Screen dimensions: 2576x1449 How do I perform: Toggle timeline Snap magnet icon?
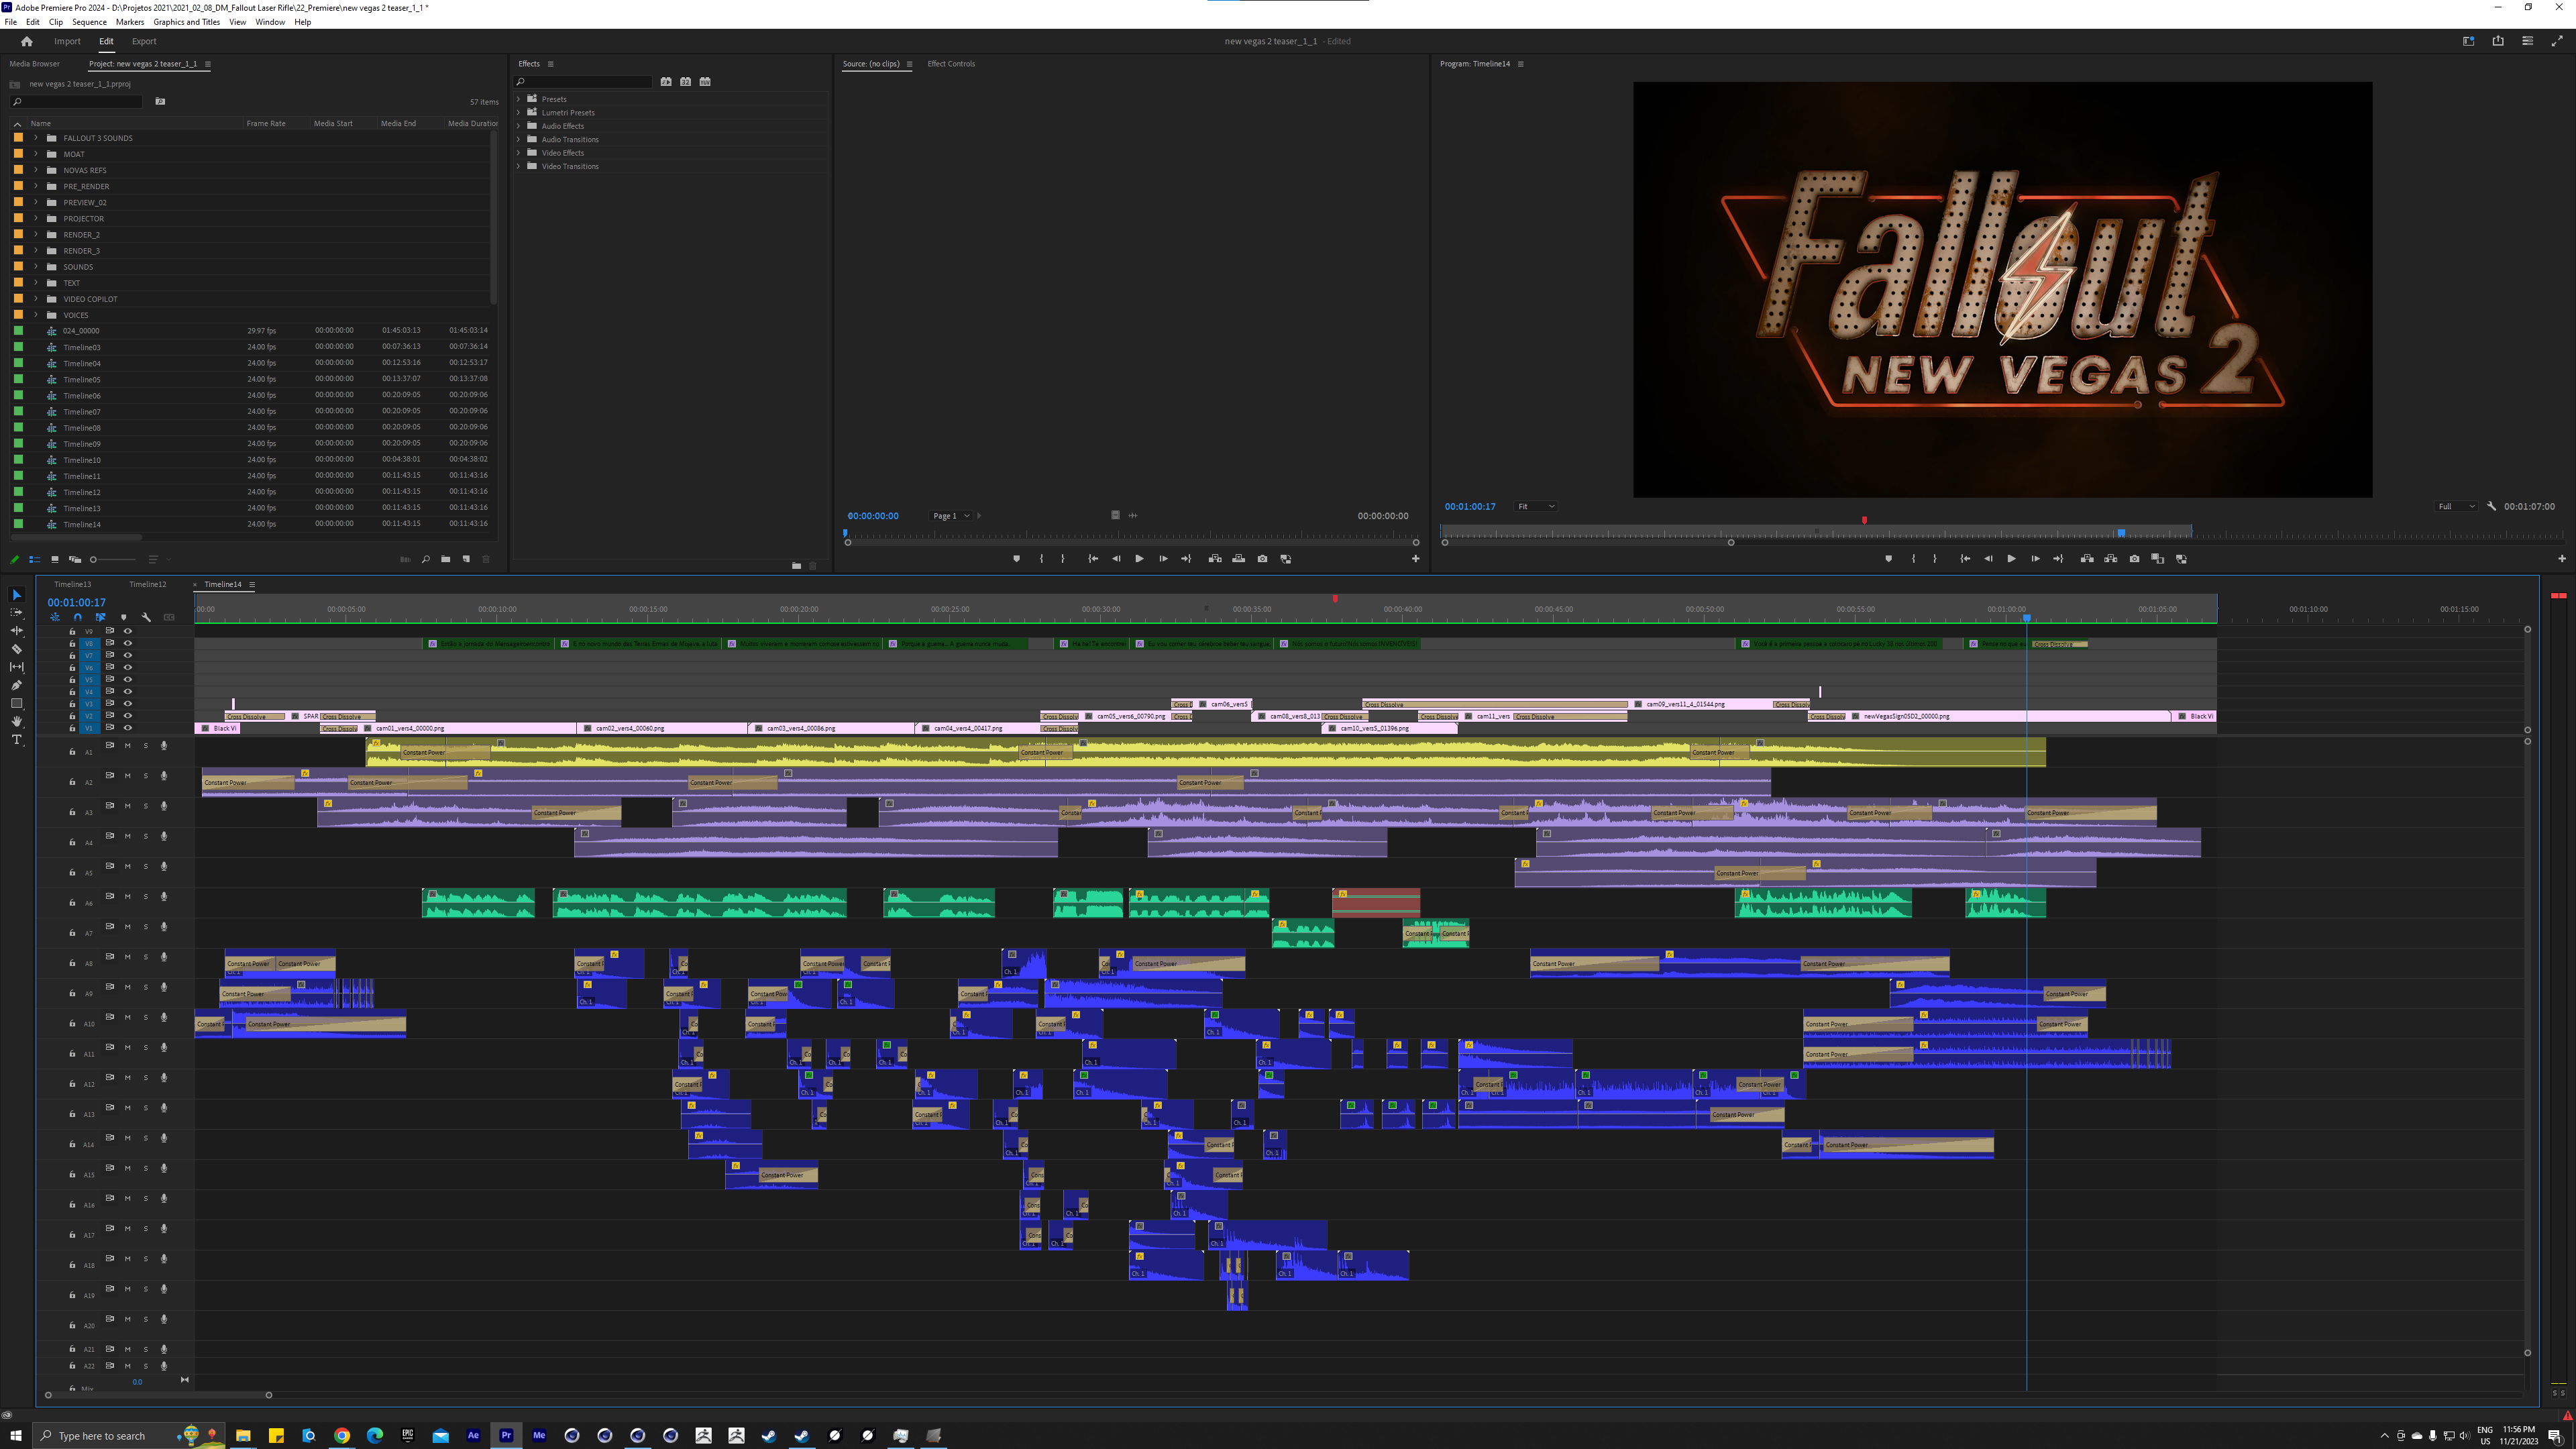[78, 617]
